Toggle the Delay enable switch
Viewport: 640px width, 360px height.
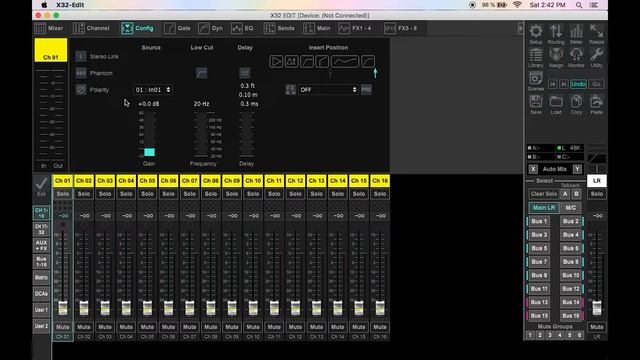click(244, 73)
